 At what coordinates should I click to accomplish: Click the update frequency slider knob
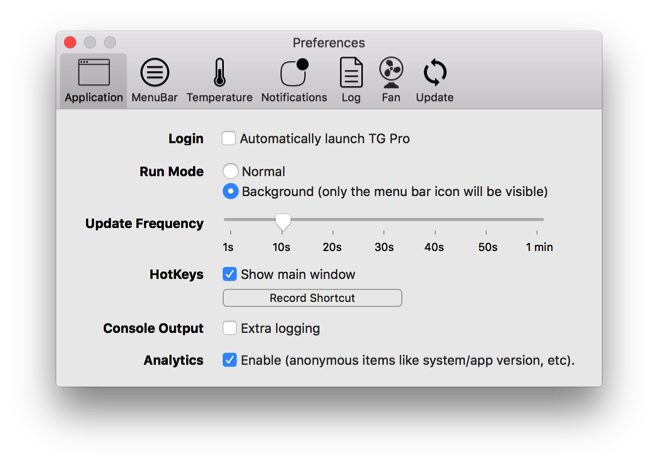coord(283,222)
